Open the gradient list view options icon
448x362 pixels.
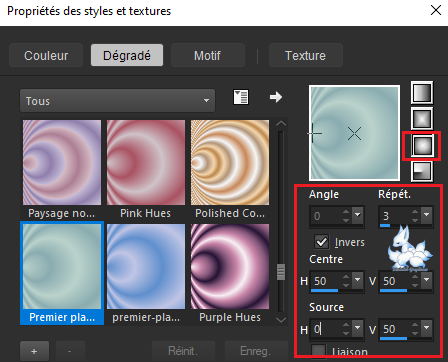[241, 97]
